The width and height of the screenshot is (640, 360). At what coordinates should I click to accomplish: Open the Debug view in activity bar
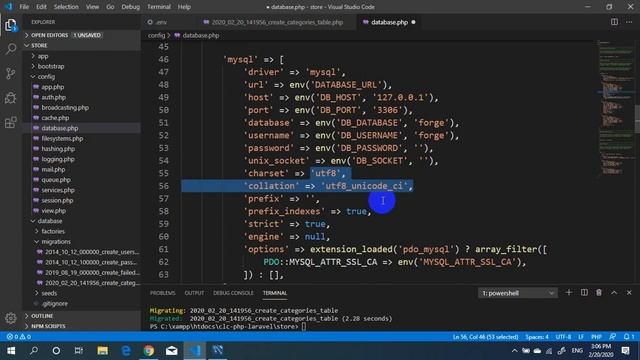coord(11,98)
